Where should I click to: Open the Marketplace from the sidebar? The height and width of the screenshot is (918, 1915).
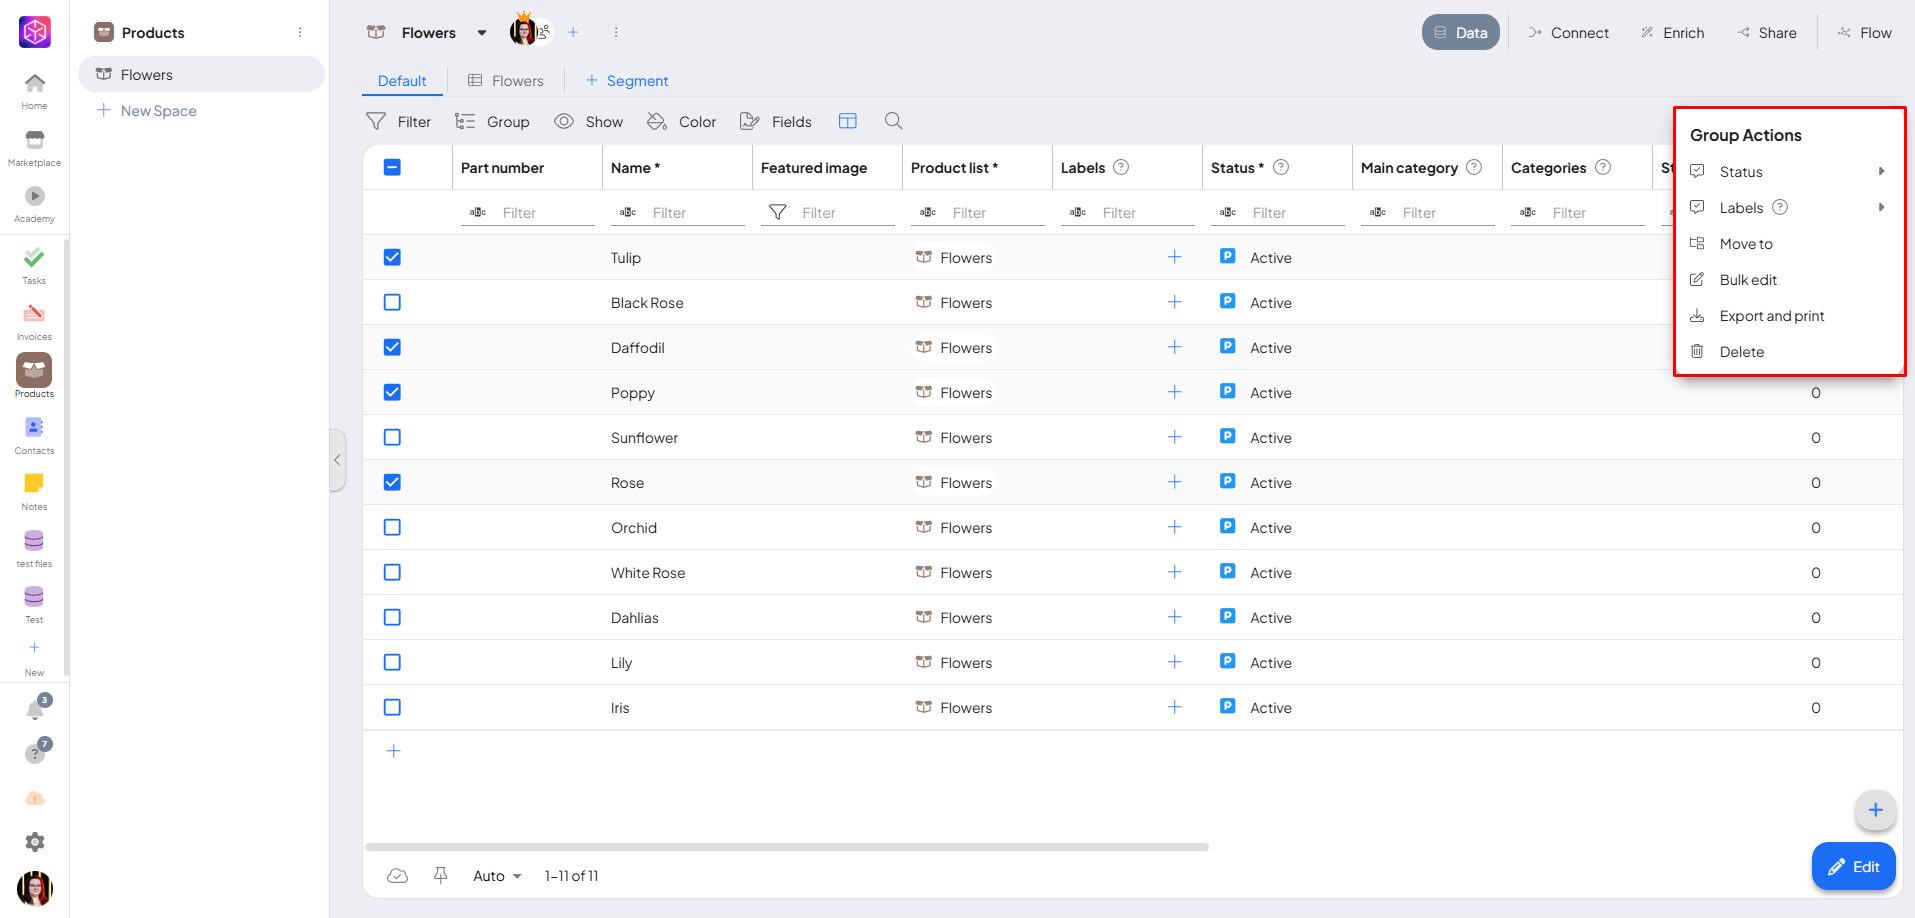click(x=34, y=147)
